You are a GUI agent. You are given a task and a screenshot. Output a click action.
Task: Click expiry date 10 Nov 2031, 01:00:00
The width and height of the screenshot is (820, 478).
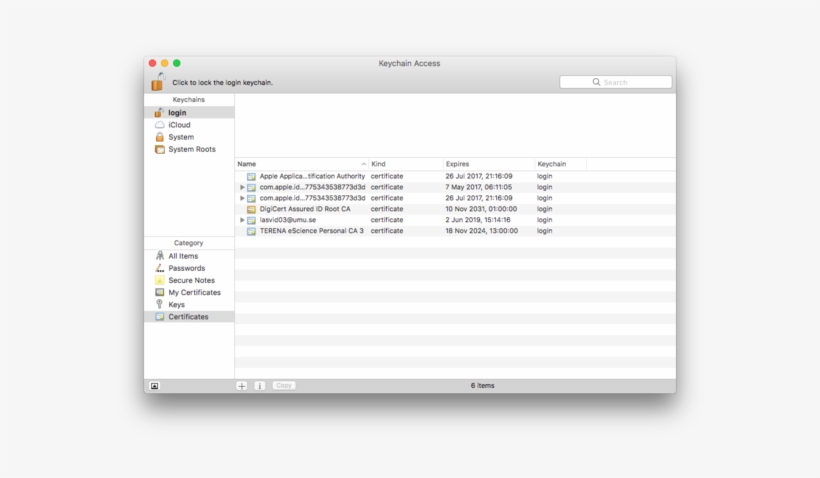pos(481,209)
